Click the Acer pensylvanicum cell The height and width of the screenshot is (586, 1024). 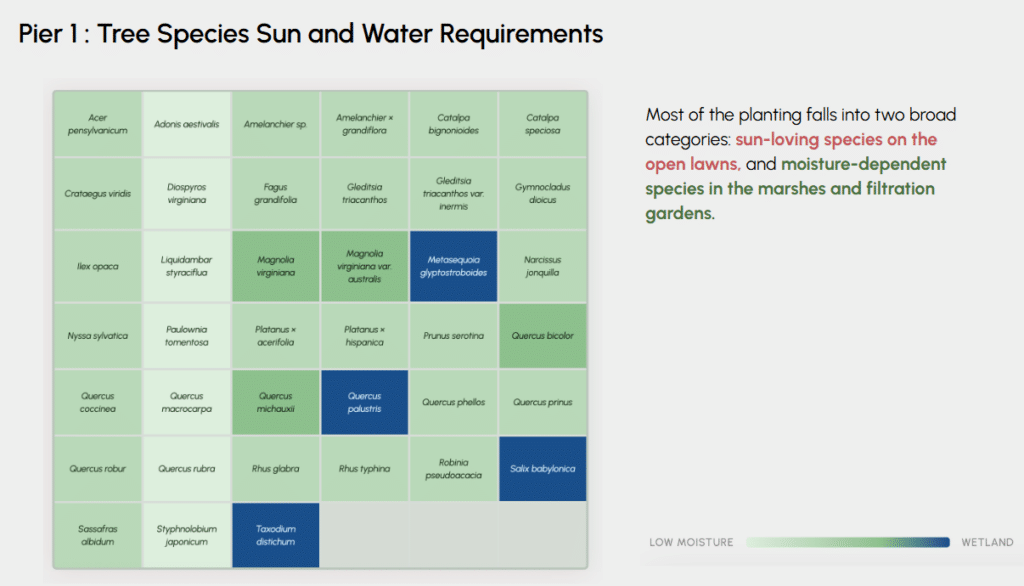coord(97,124)
